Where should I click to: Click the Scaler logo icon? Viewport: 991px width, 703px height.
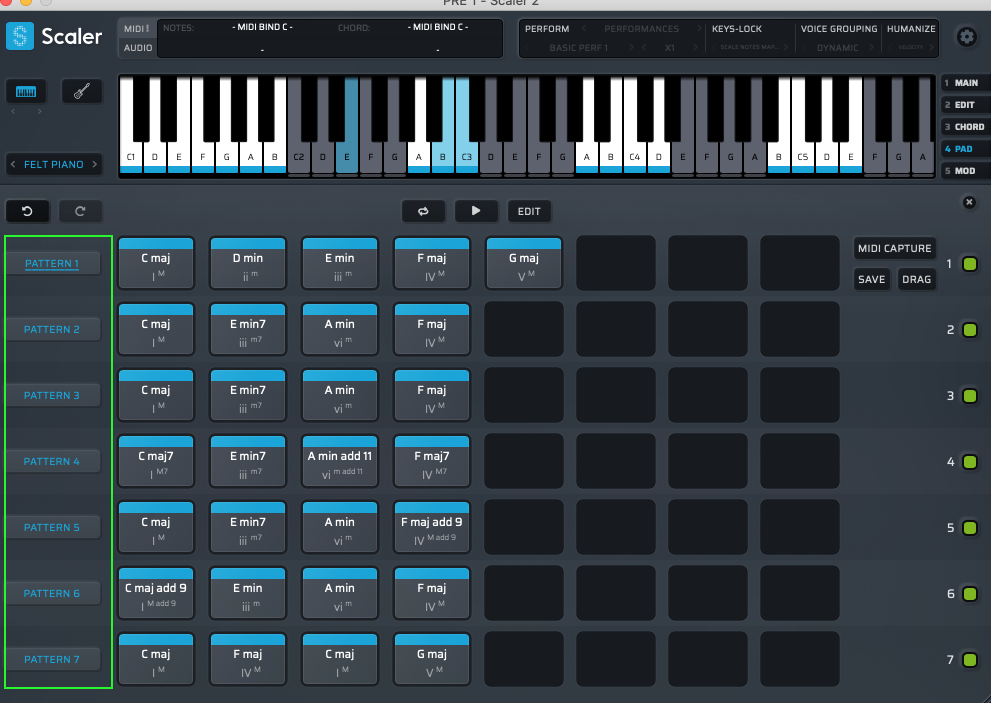click(20, 36)
